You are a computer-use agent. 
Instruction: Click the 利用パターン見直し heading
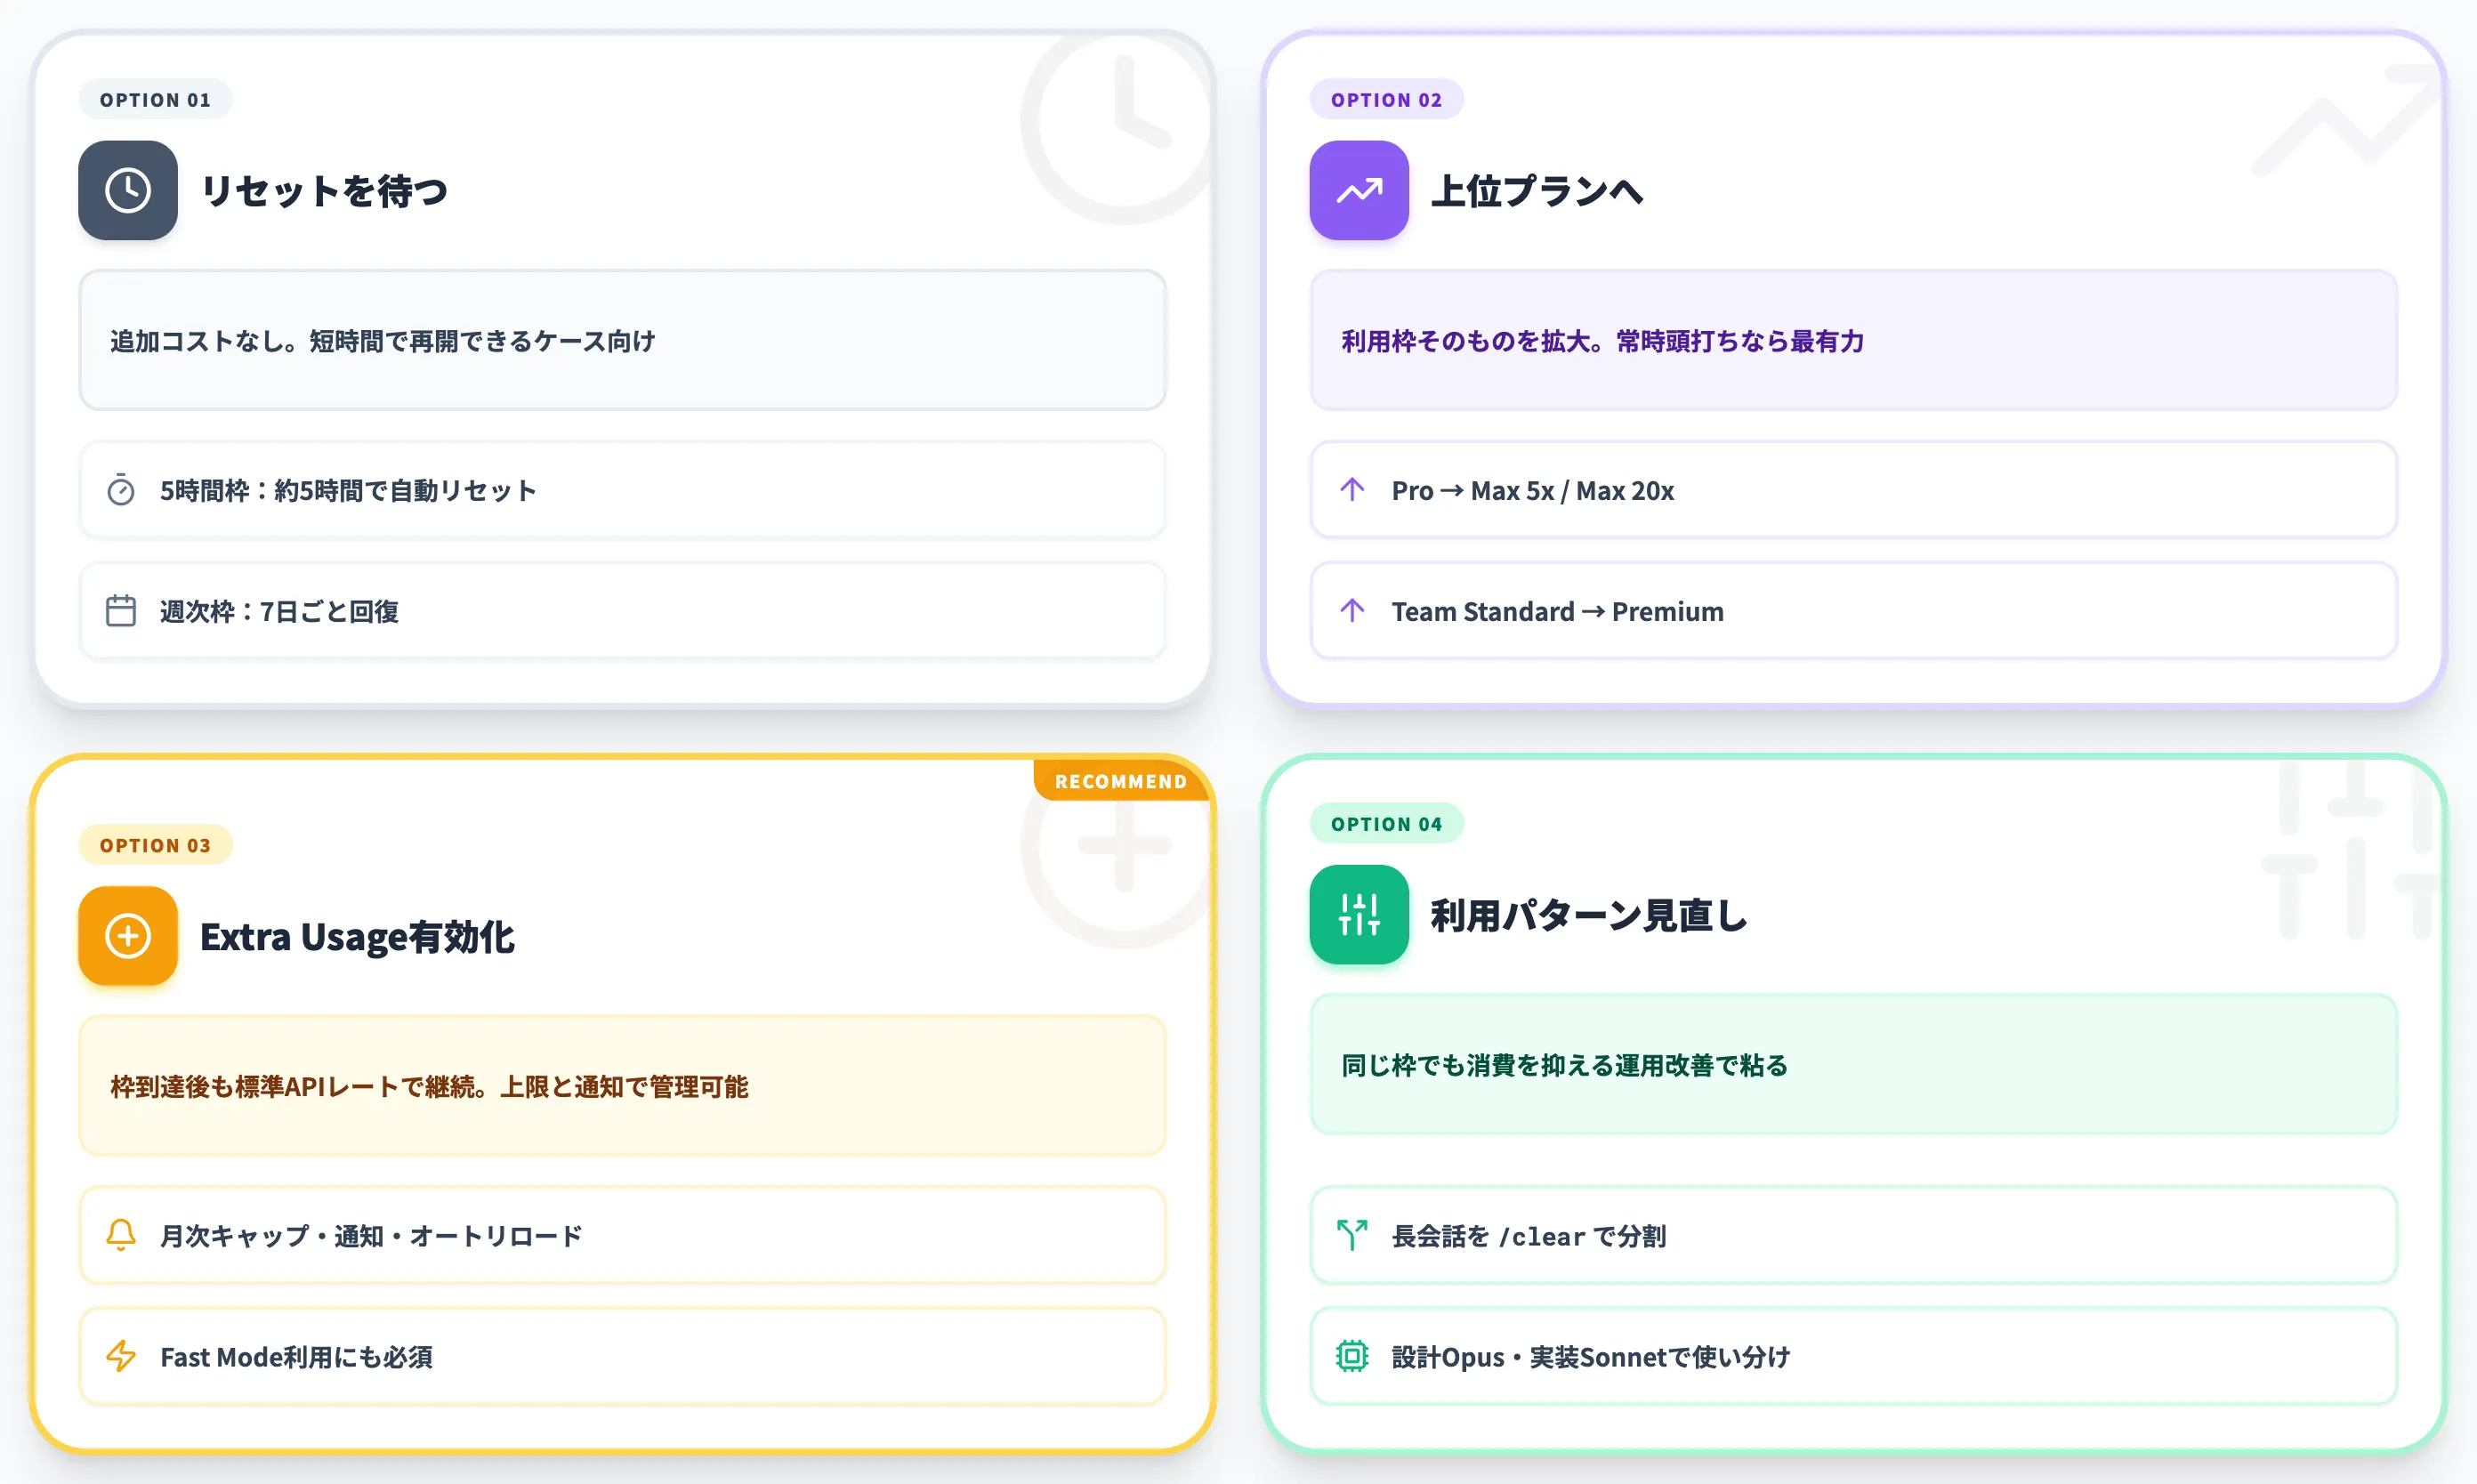click(x=1590, y=915)
